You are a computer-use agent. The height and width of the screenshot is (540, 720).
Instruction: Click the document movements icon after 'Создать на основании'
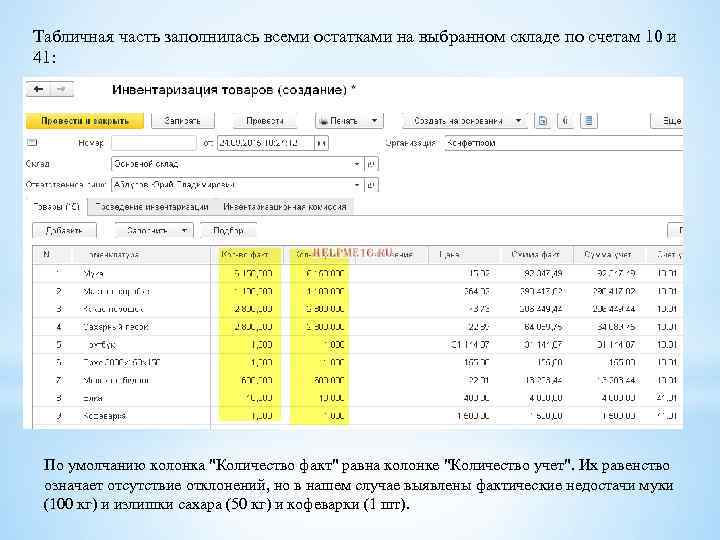pyautogui.click(x=543, y=121)
